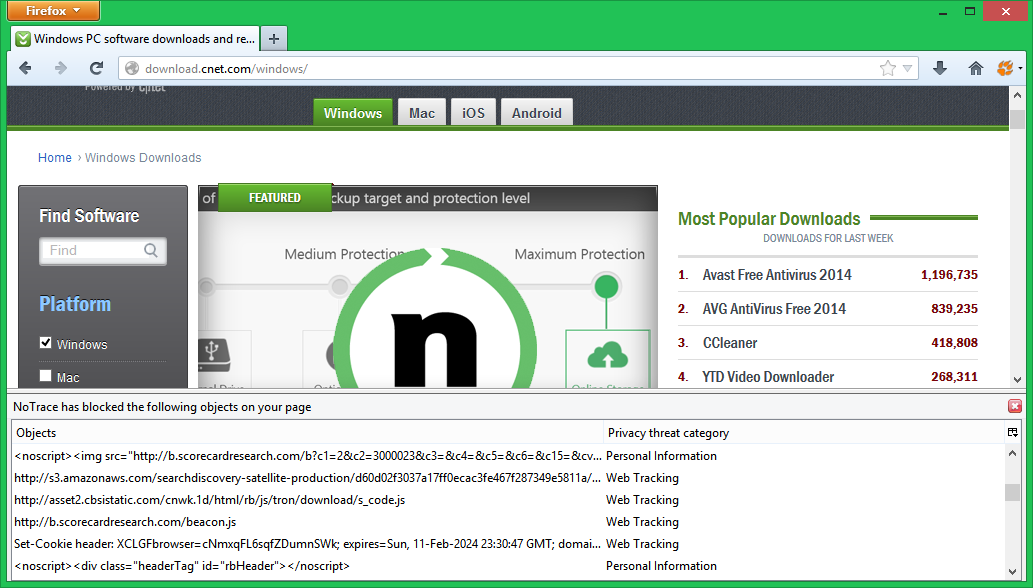This screenshot has height=588, width=1033.
Task: Select the asset2.cbsistatic.com s_code.js row
Action: click(509, 500)
